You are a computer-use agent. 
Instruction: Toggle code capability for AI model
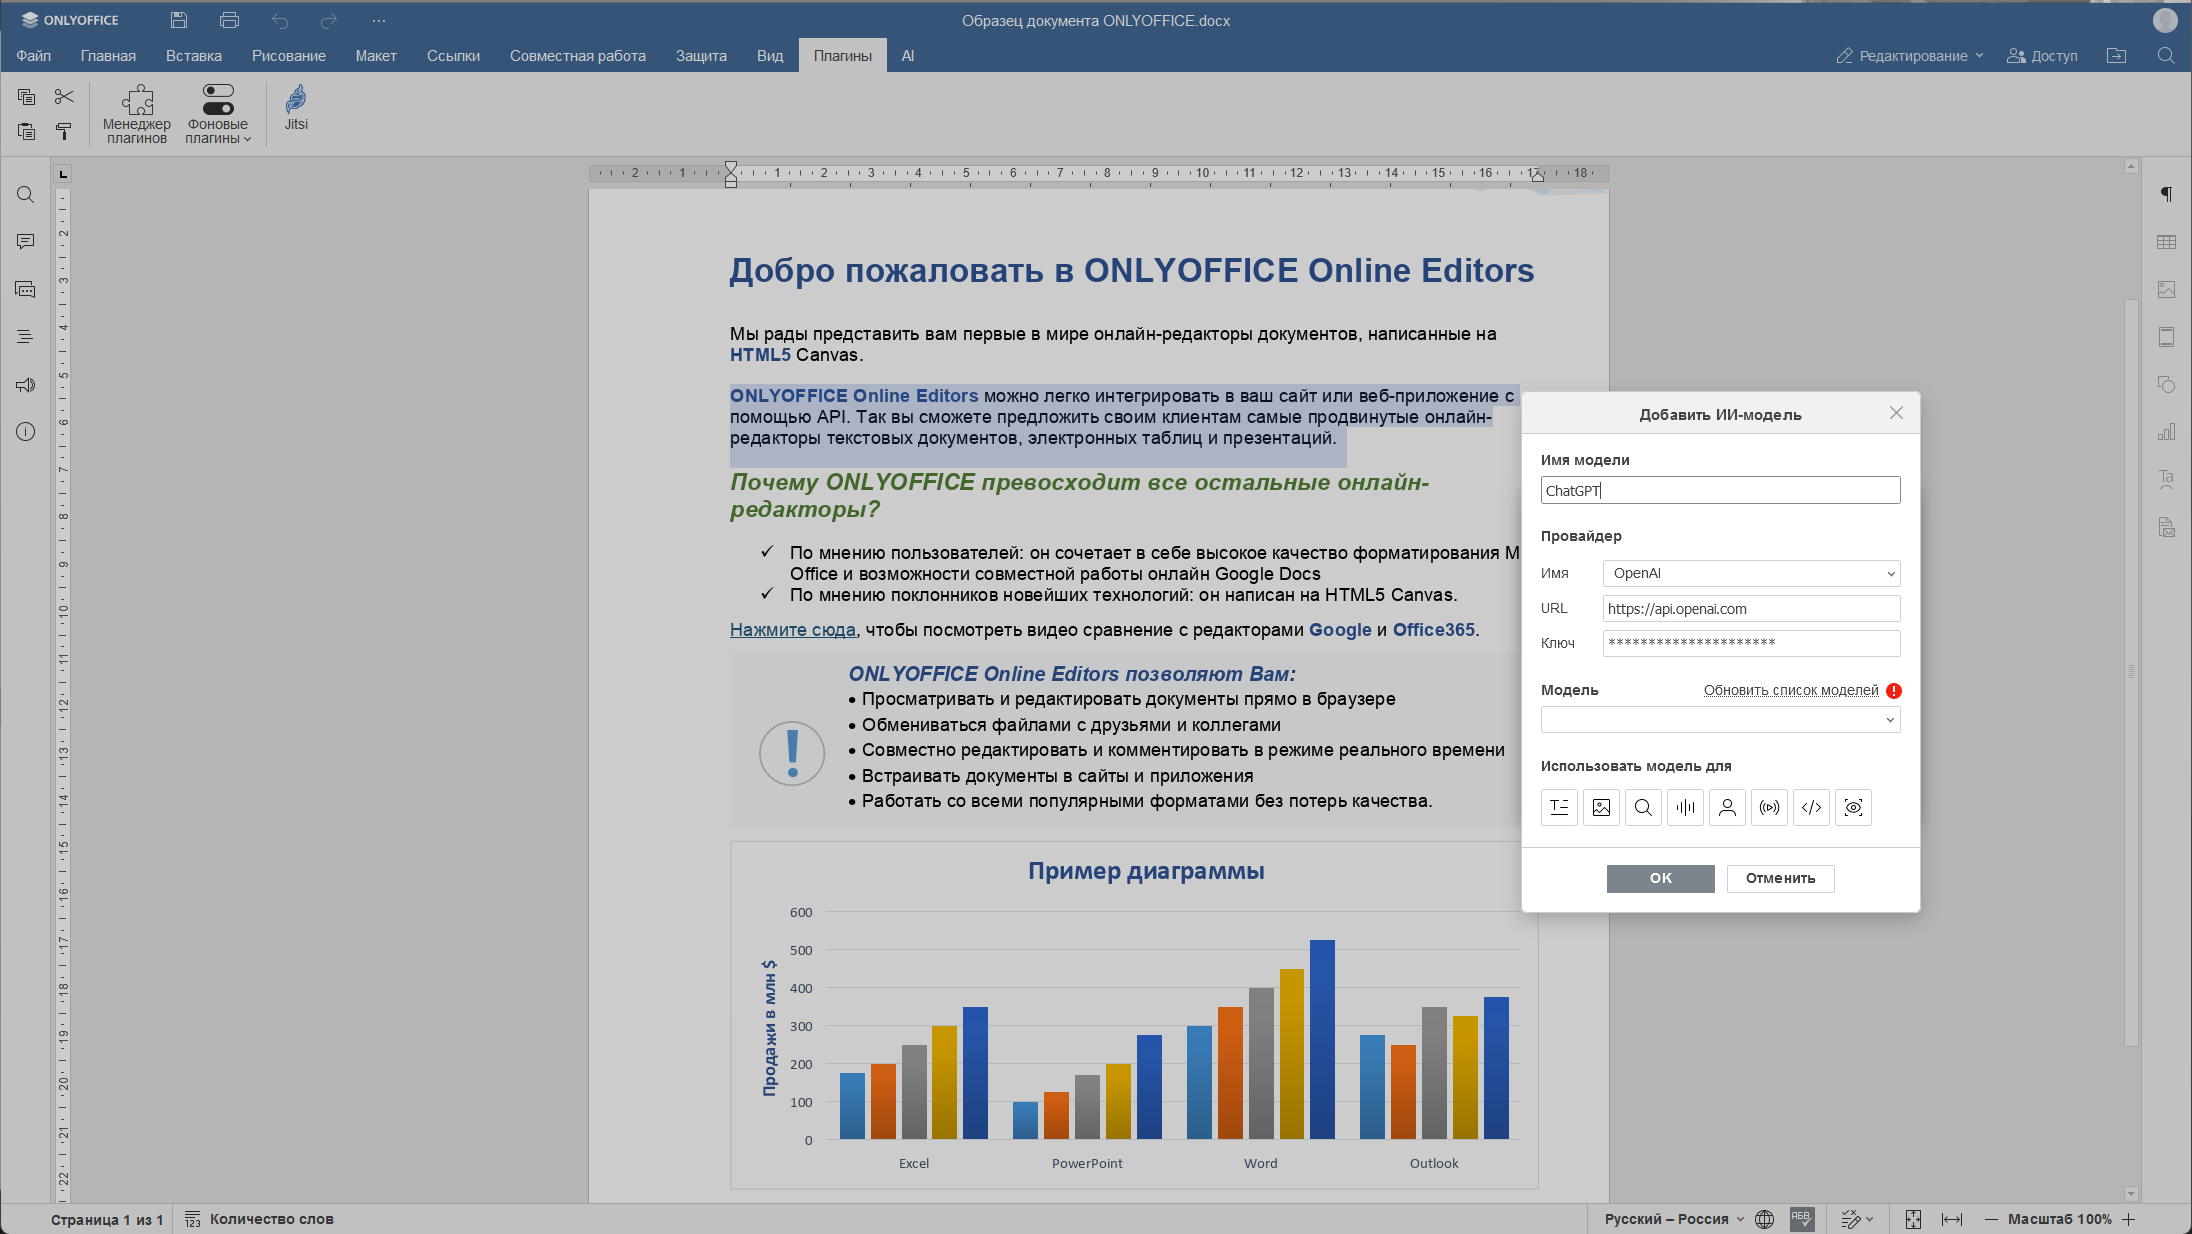[1811, 808]
